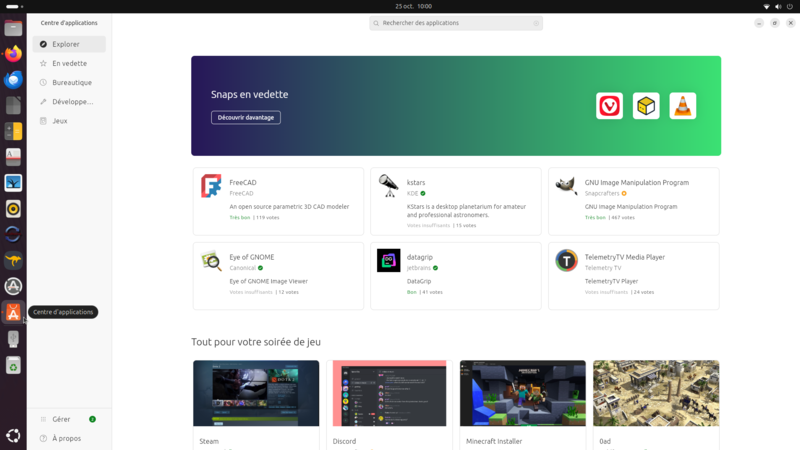This screenshot has height=450, width=800.
Task: Focus the Rechercher des applications field
Action: [456, 23]
